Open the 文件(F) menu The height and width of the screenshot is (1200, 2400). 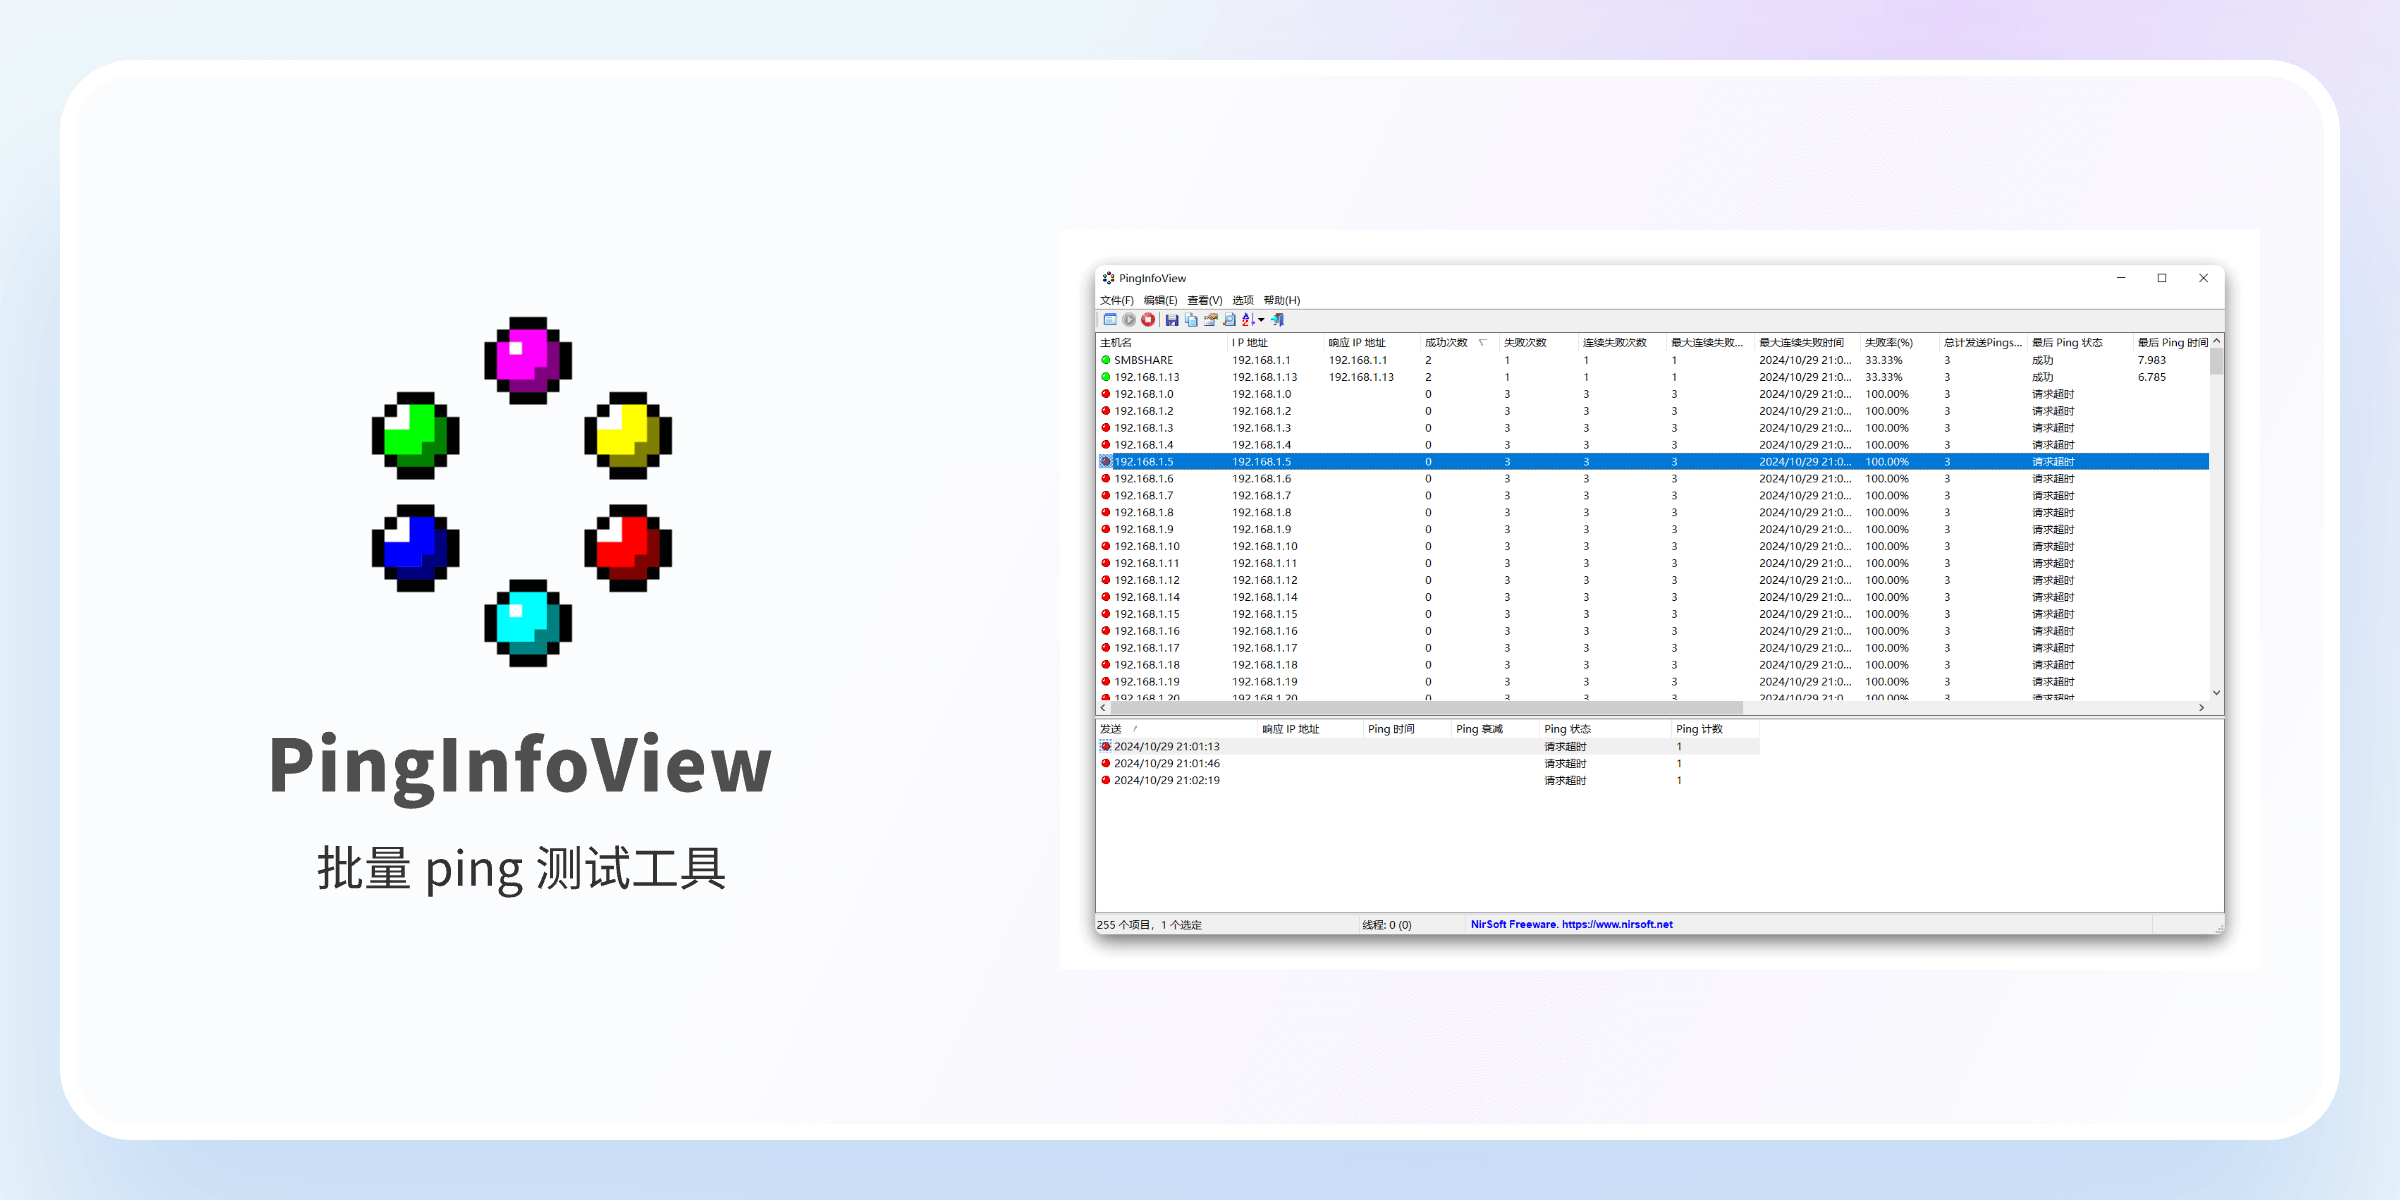click(x=1117, y=300)
